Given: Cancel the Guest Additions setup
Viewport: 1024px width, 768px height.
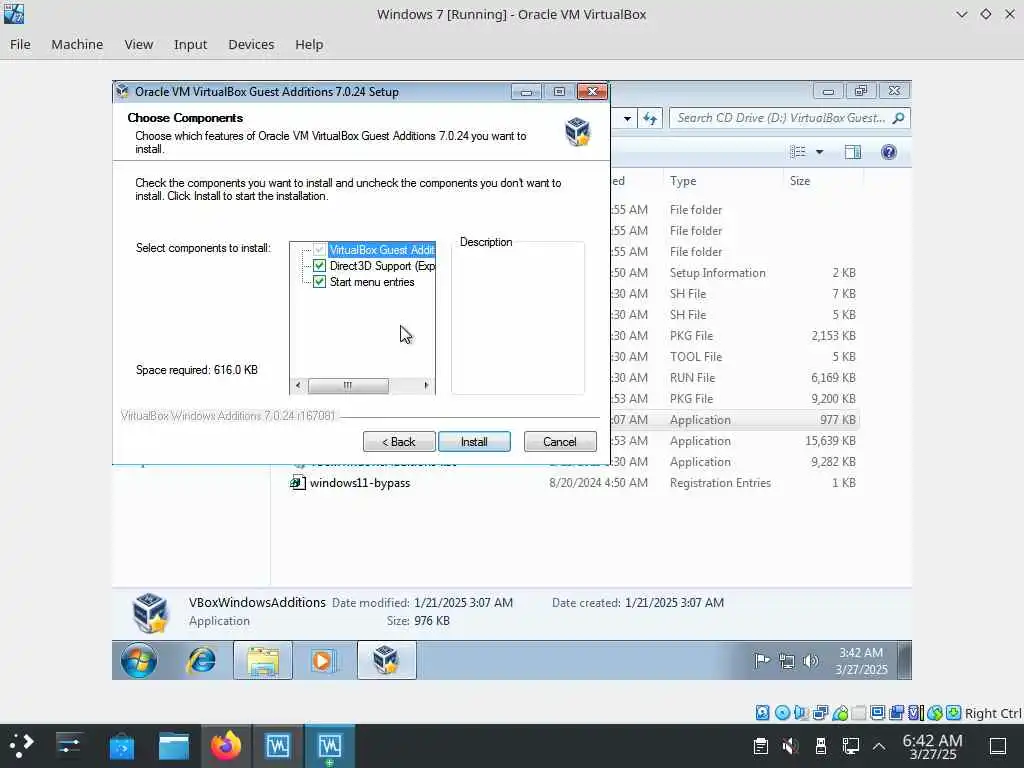Looking at the screenshot, I should (x=560, y=441).
